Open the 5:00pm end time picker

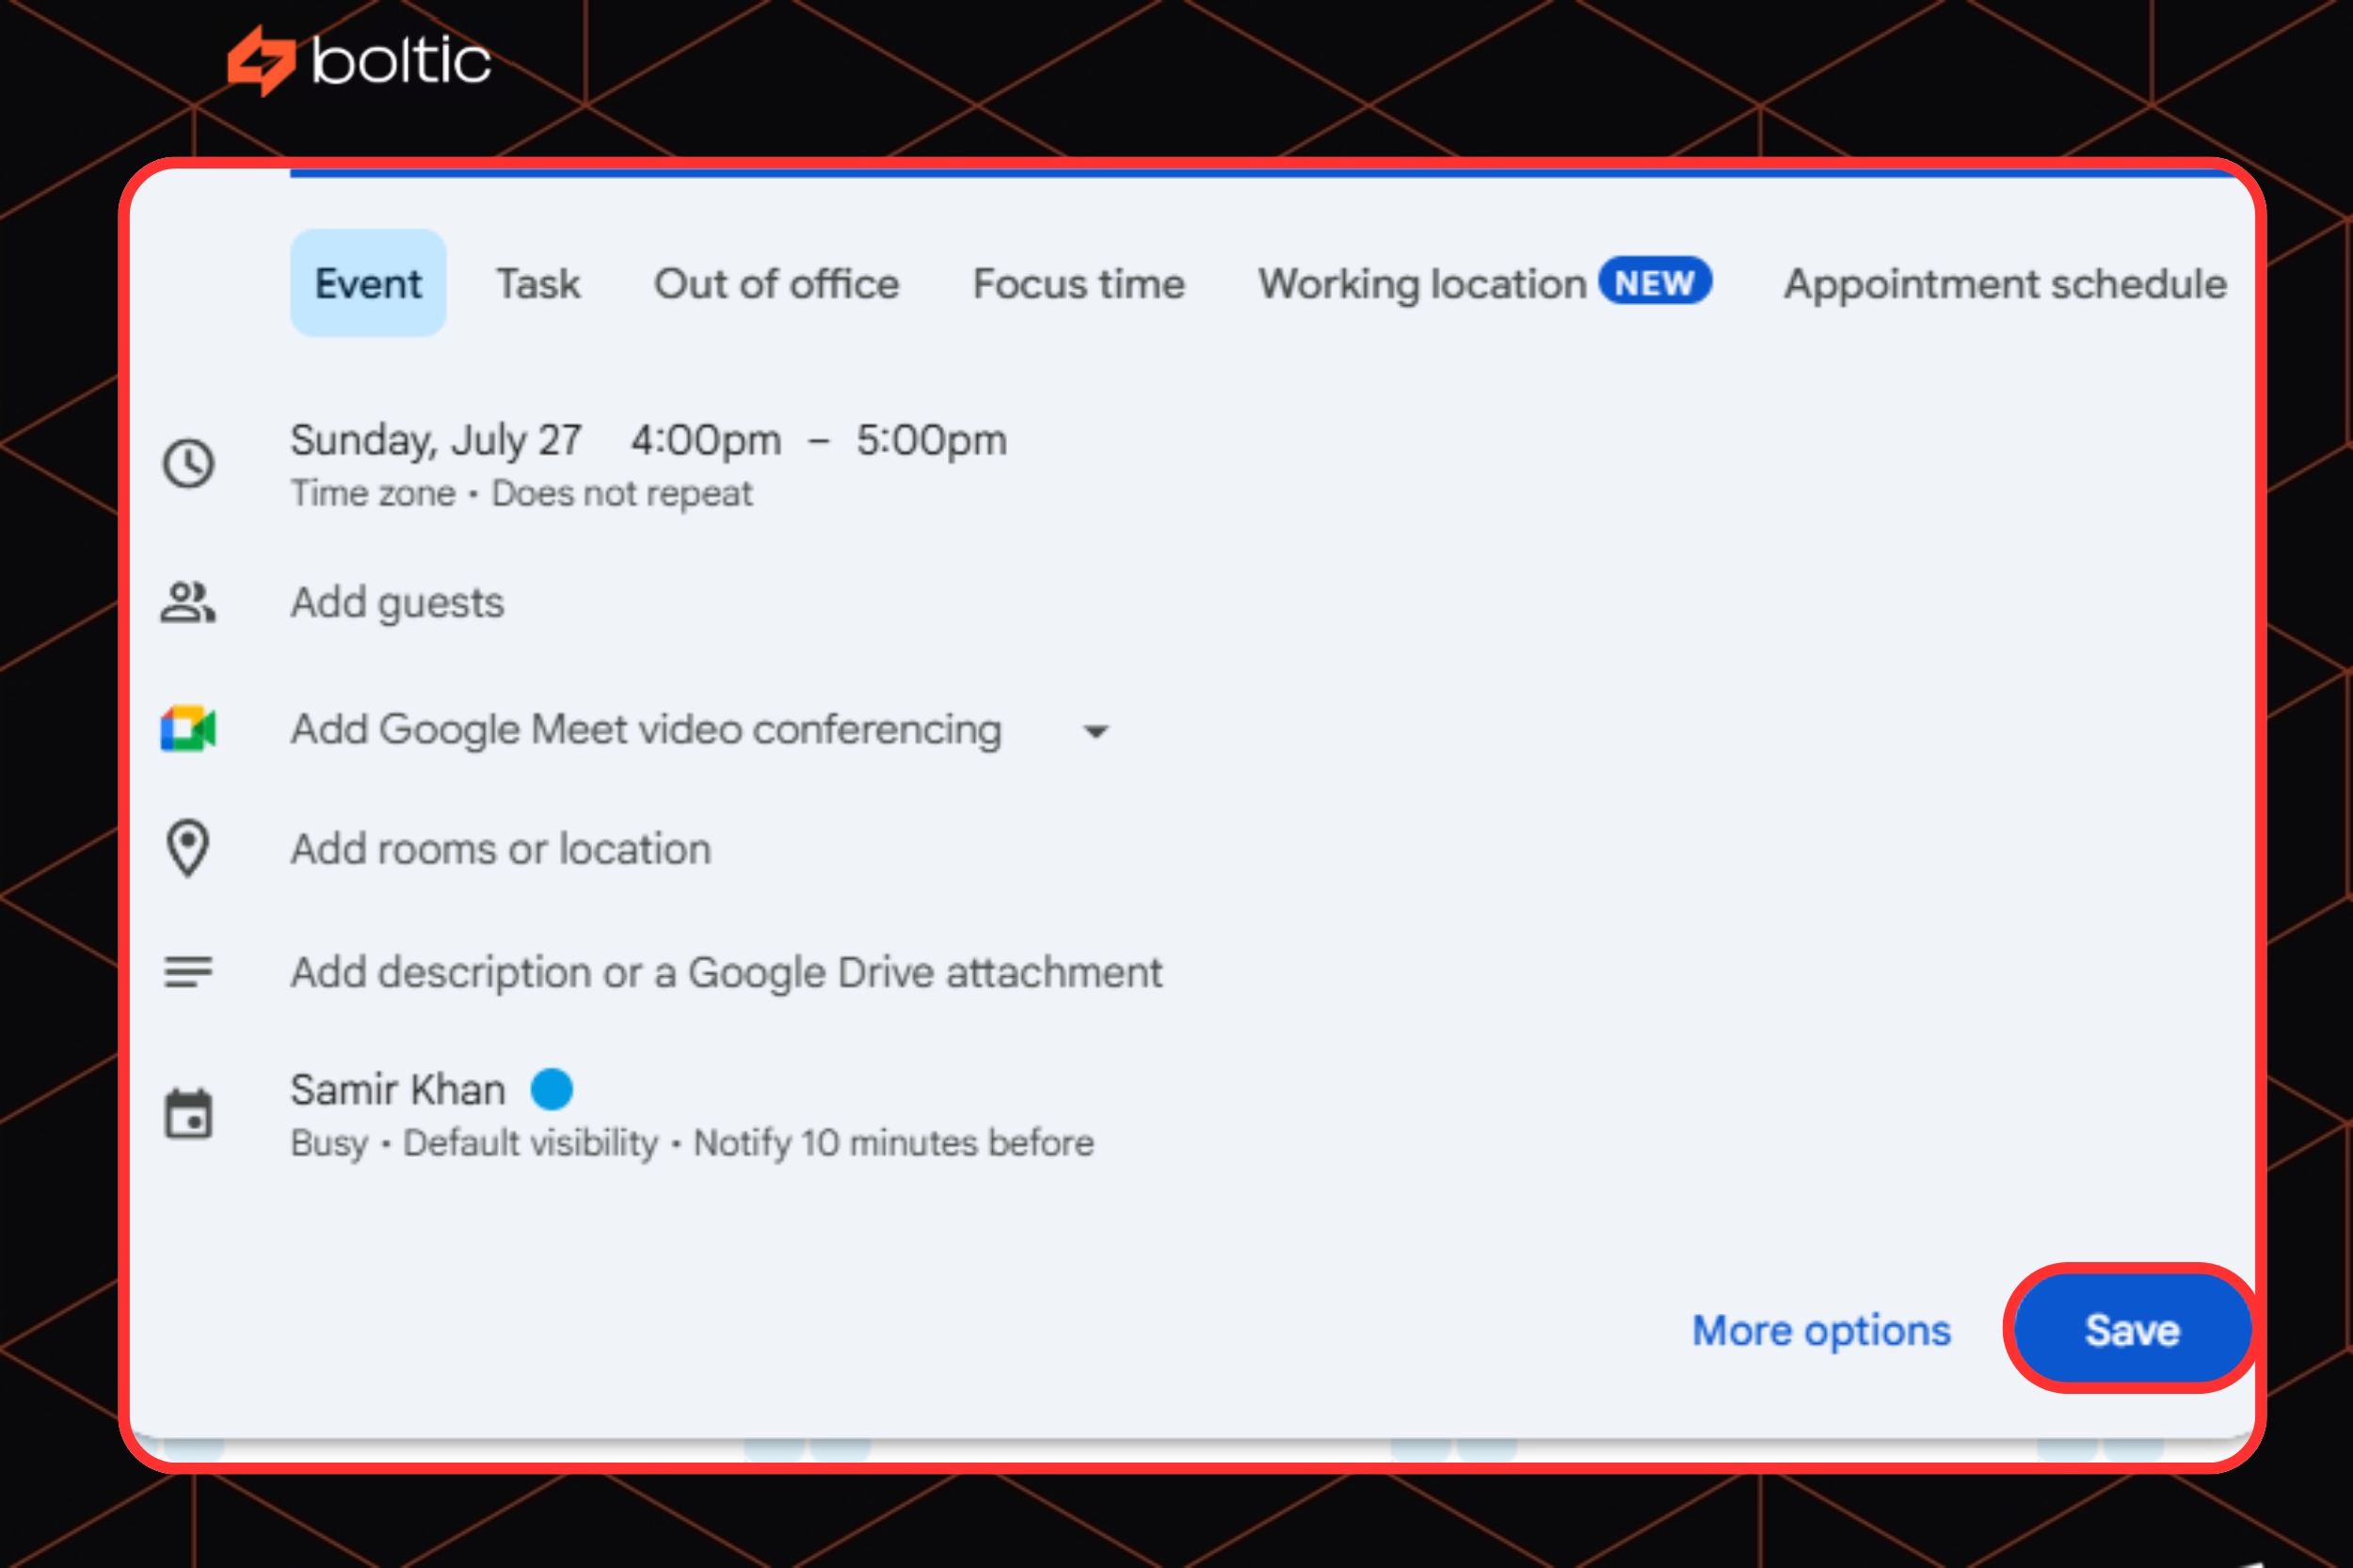[x=931, y=440]
